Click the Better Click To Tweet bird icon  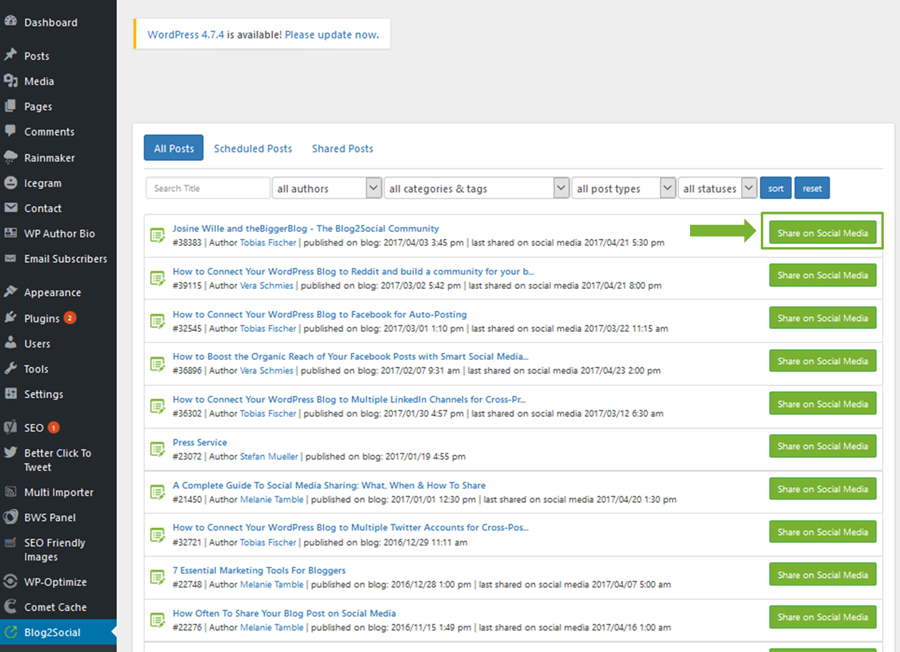10,452
